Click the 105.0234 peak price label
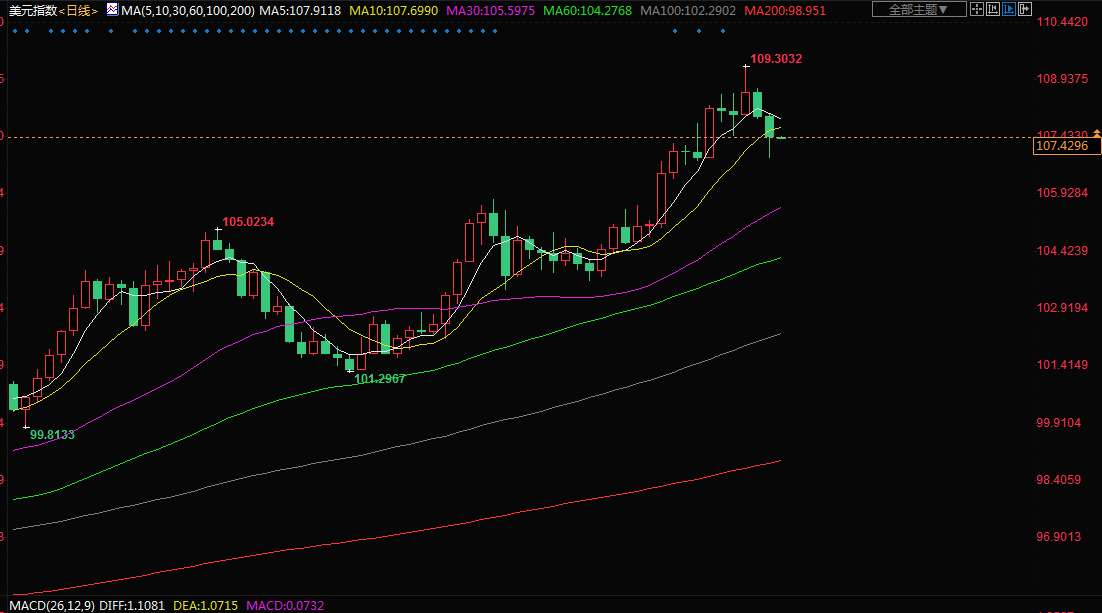 pyautogui.click(x=248, y=221)
